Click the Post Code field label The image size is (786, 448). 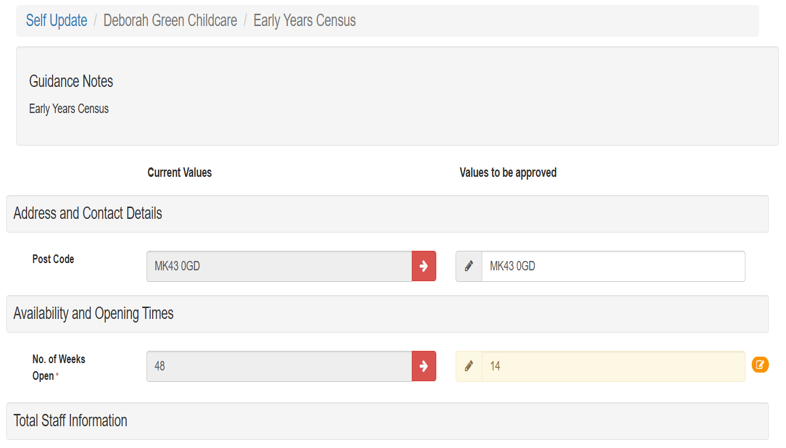[x=53, y=259]
